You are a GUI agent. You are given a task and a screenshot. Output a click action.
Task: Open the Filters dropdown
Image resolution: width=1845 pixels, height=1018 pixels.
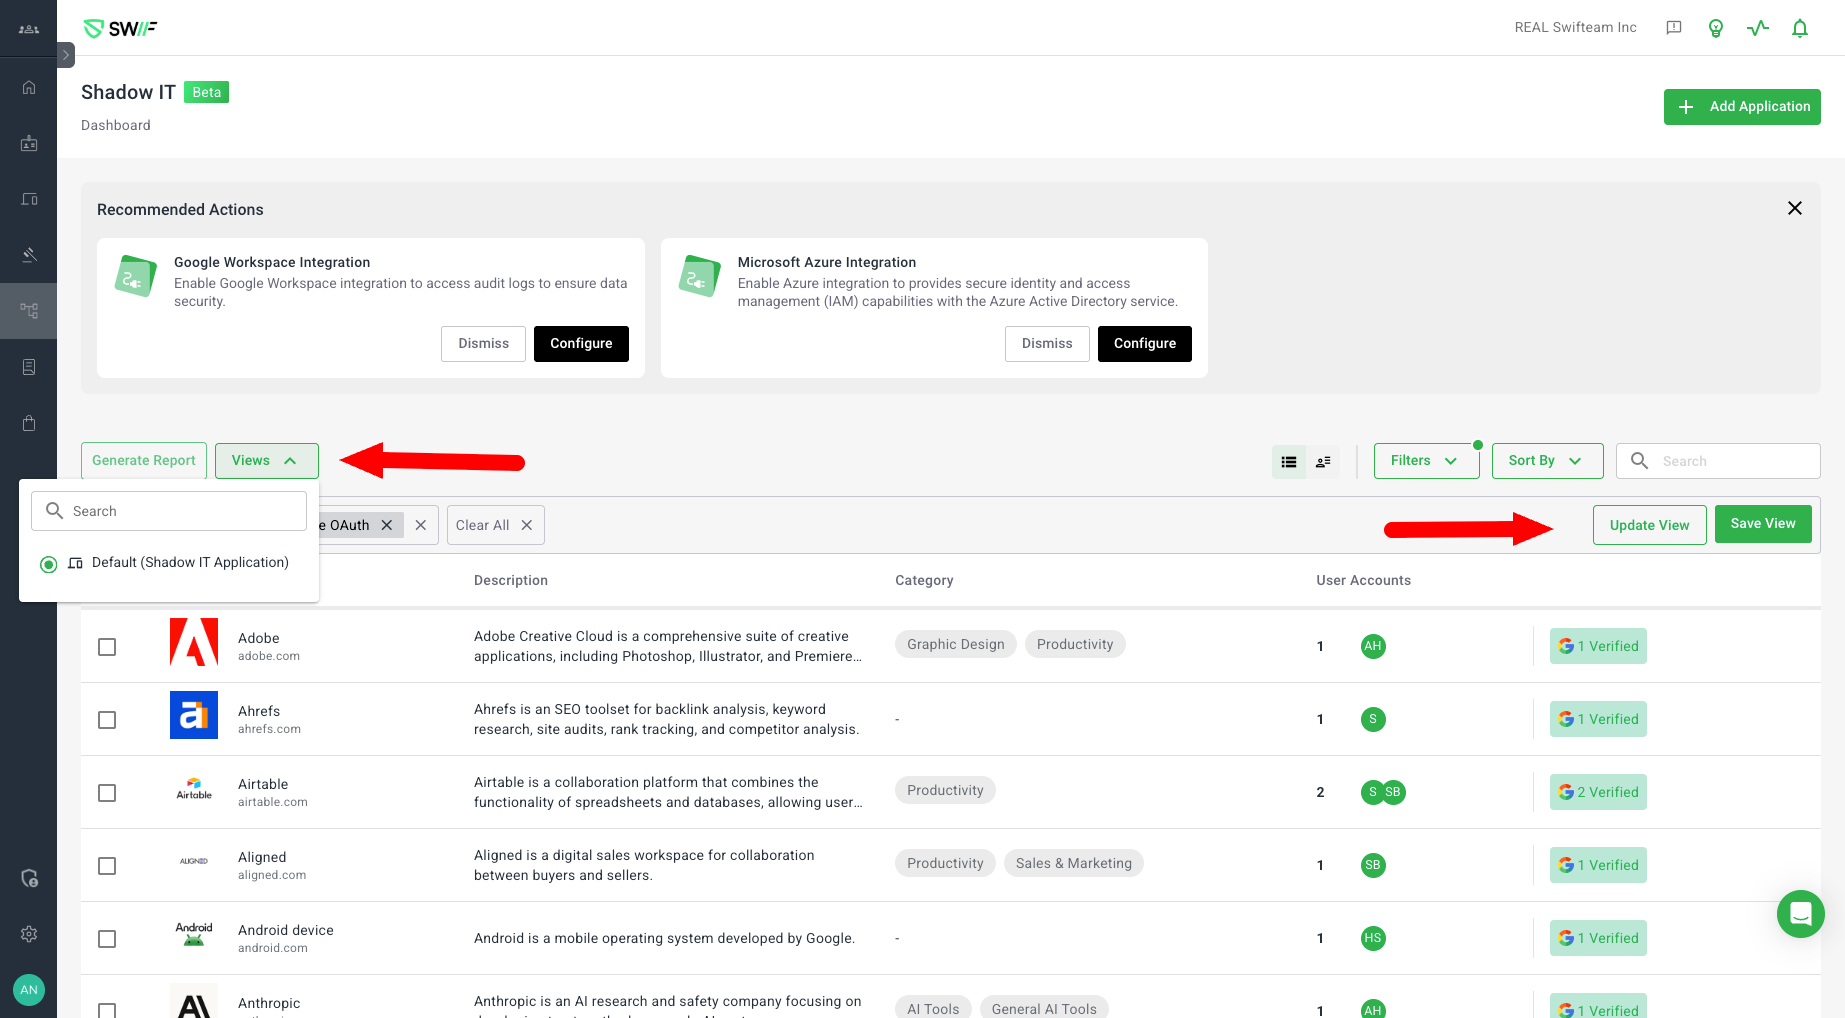[x=1425, y=461]
